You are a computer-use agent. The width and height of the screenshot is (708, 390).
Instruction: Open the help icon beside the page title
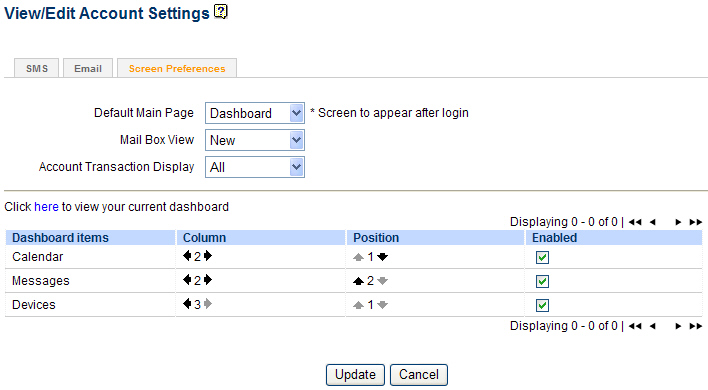[x=220, y=11]
